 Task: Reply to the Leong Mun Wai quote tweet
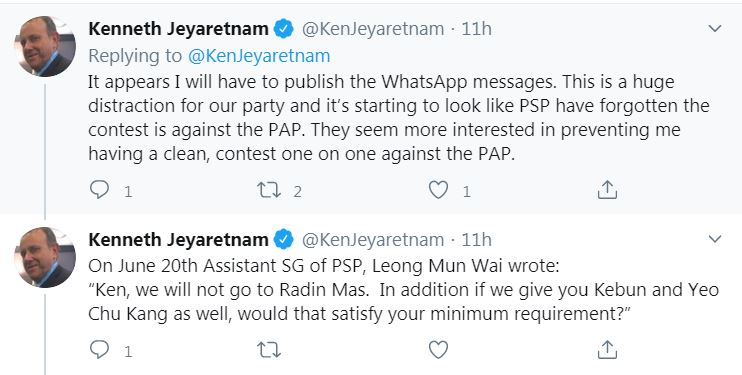tap(99, 350)
